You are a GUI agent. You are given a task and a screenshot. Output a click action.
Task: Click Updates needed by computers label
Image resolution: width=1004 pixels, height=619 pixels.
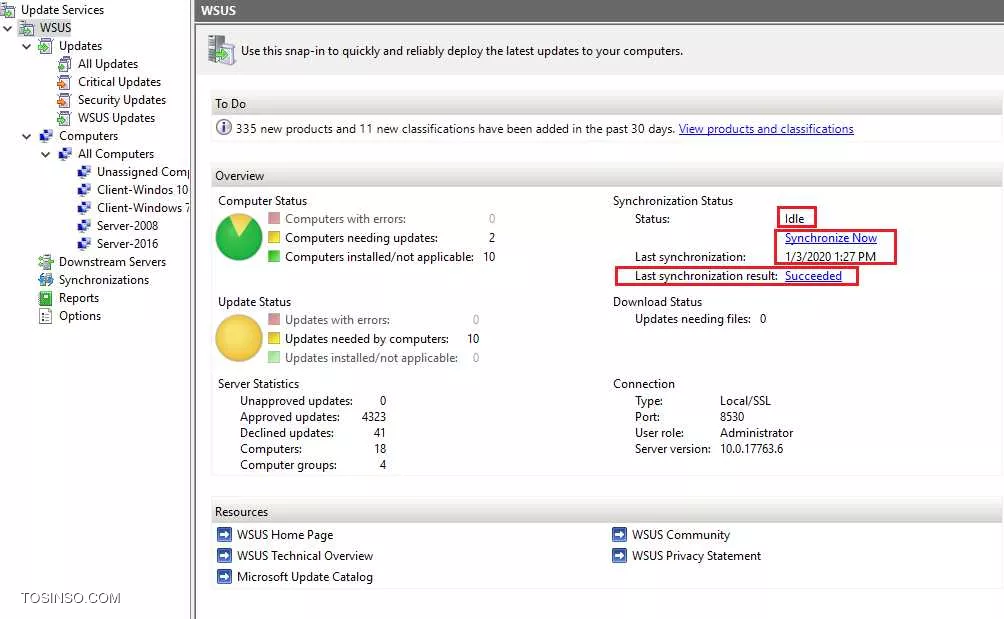(367, 339)
